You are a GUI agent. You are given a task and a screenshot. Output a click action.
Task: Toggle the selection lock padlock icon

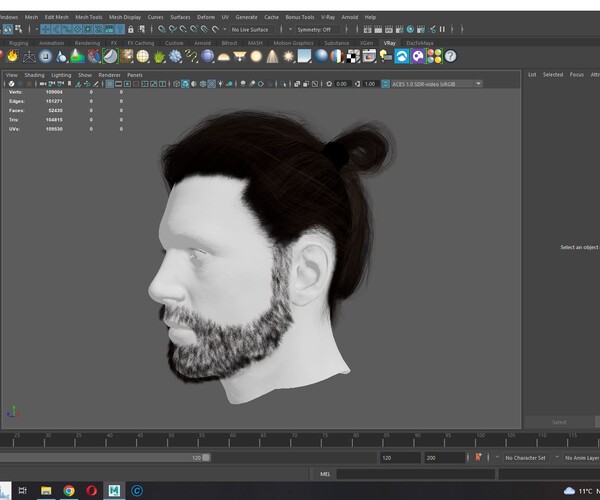point(131,29)
